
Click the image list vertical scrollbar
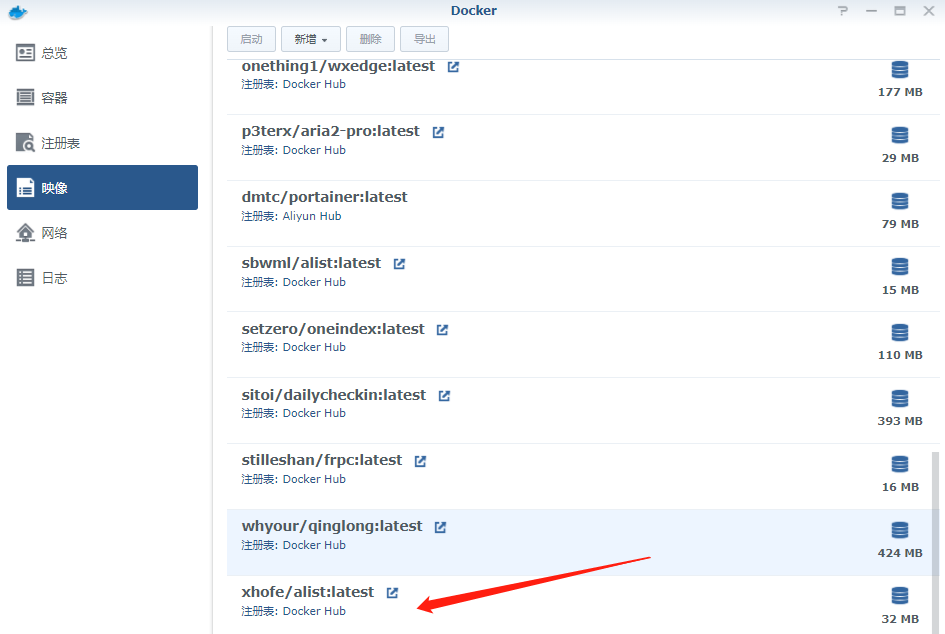935,542
